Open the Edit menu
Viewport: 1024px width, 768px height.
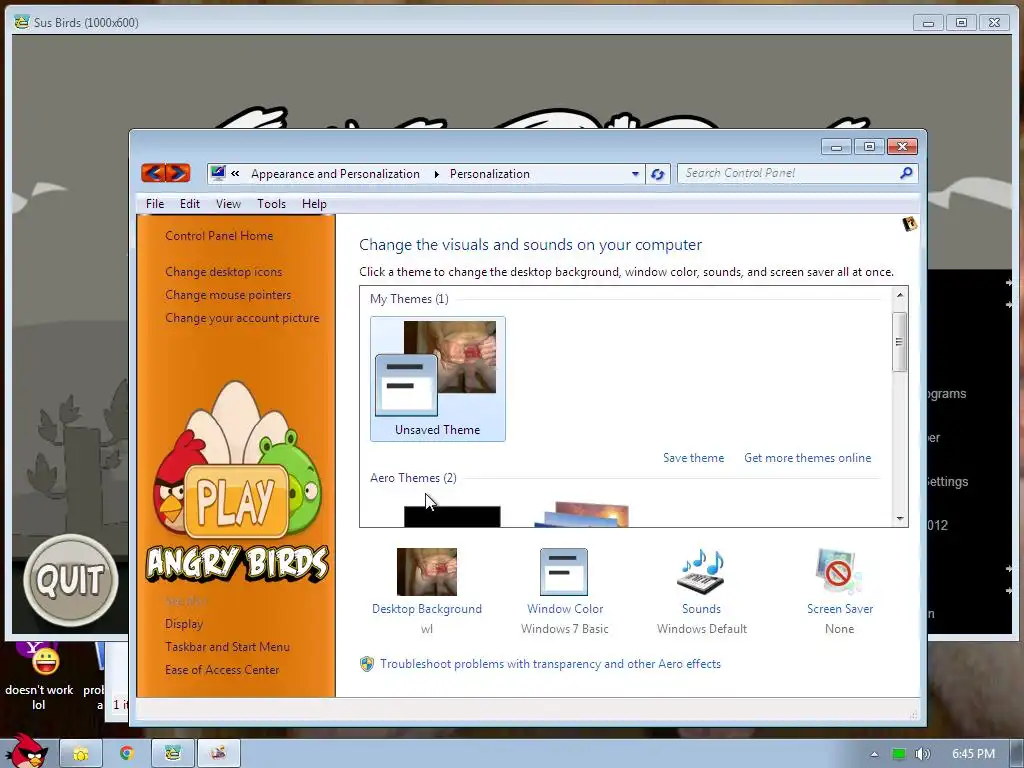(x=190, y=204)
